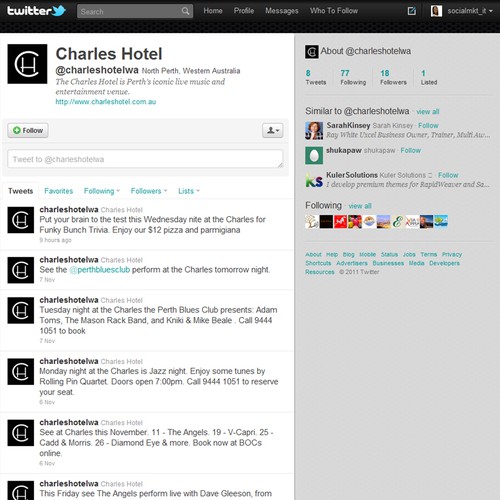Open Profile in the top navigation
Viewport: 500px width, 500px height.
click(x=244, y=11)
